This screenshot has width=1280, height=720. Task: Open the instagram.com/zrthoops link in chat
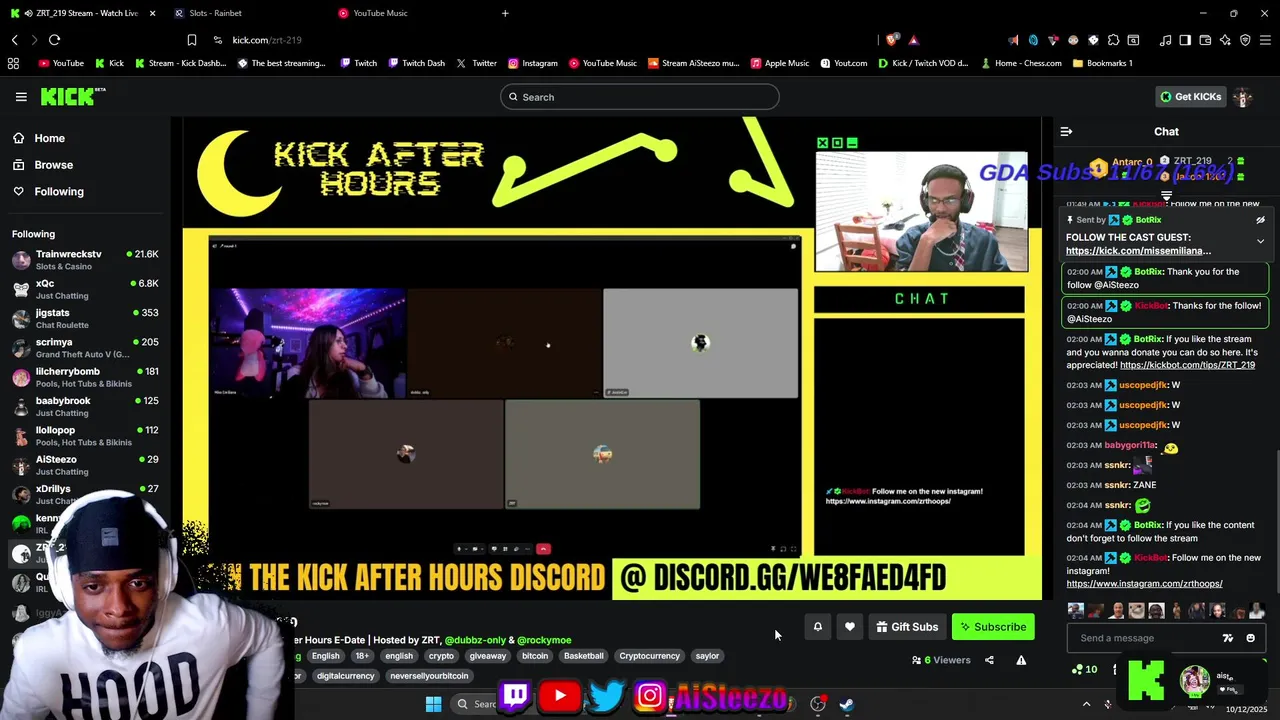pyautogui.click(x=1144, y=584)
